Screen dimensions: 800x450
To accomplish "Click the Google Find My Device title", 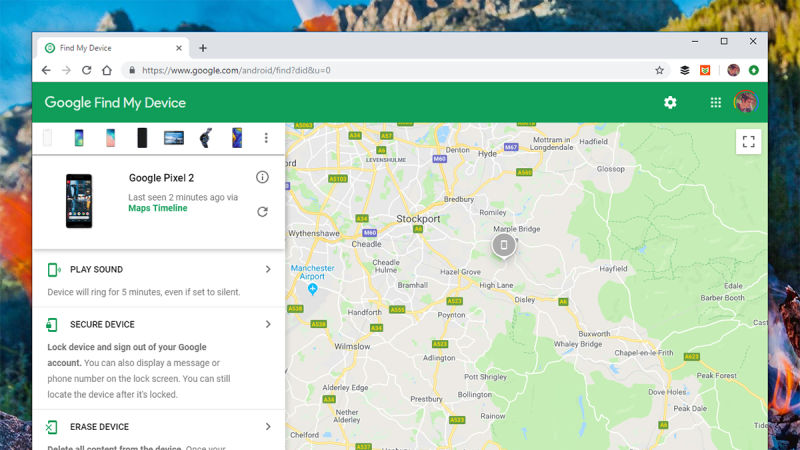I will (115, 103).
